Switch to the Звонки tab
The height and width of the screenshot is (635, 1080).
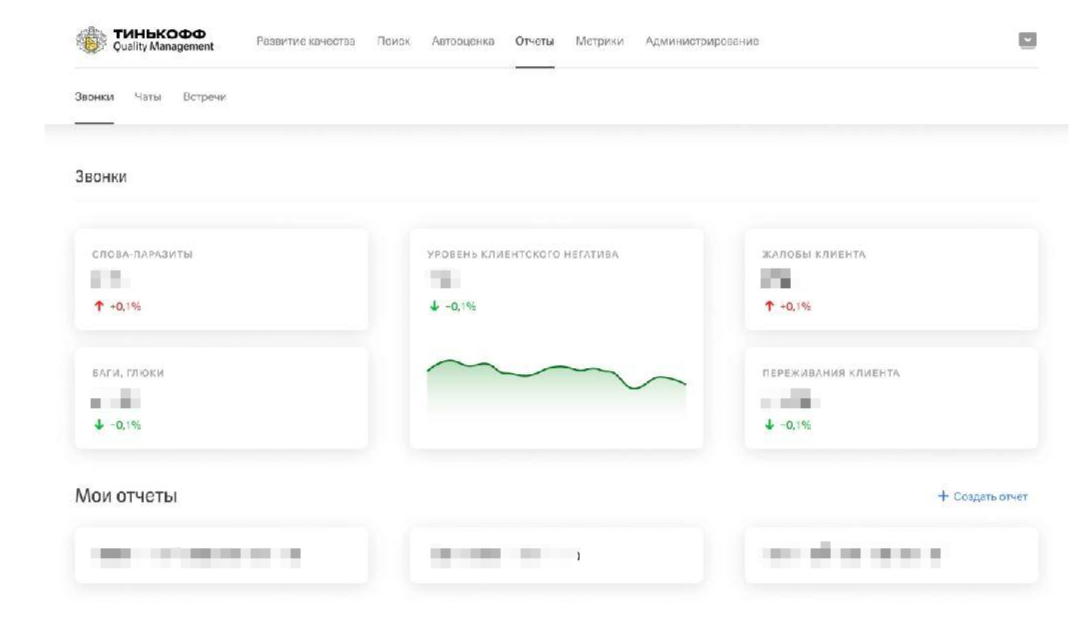pos(94,97)
